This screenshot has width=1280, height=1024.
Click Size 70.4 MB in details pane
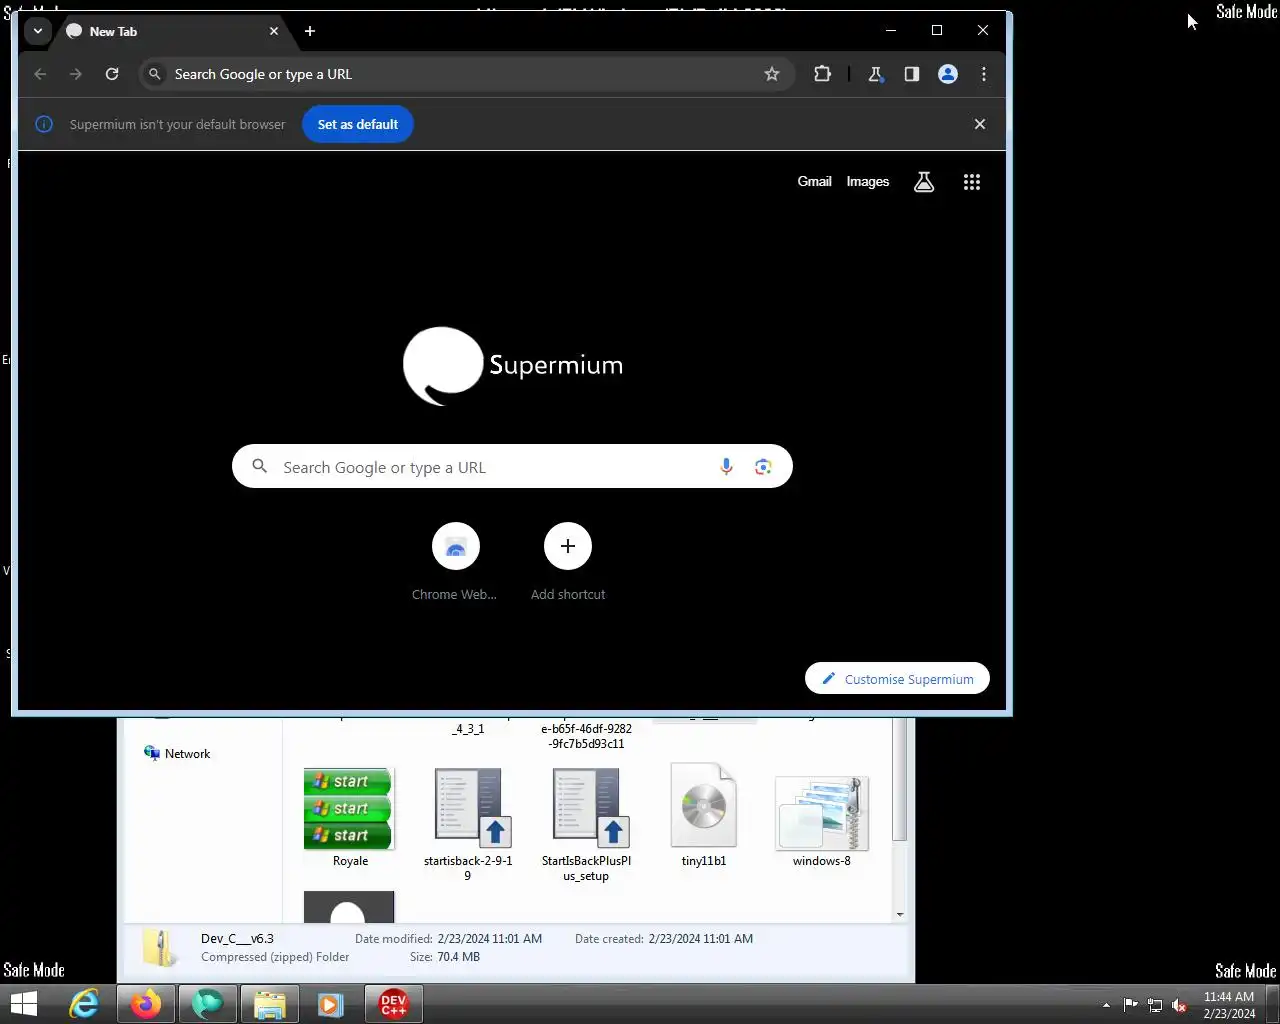pyautogui.click(x=445, y=957)
